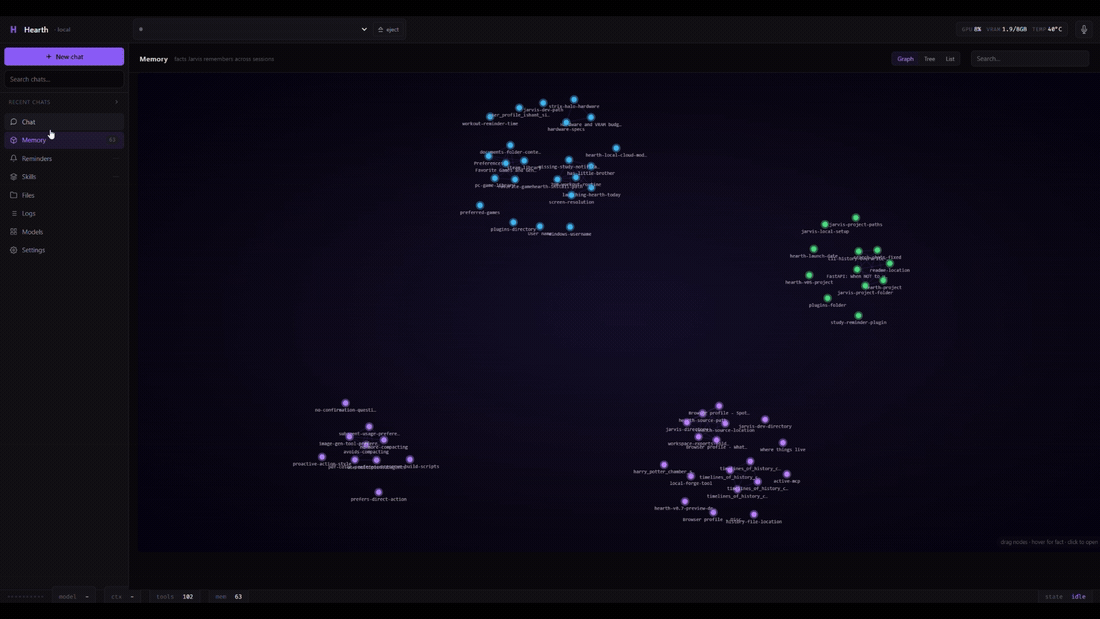Open the no-confirmation-questi purple node

(x=345, y=404)
